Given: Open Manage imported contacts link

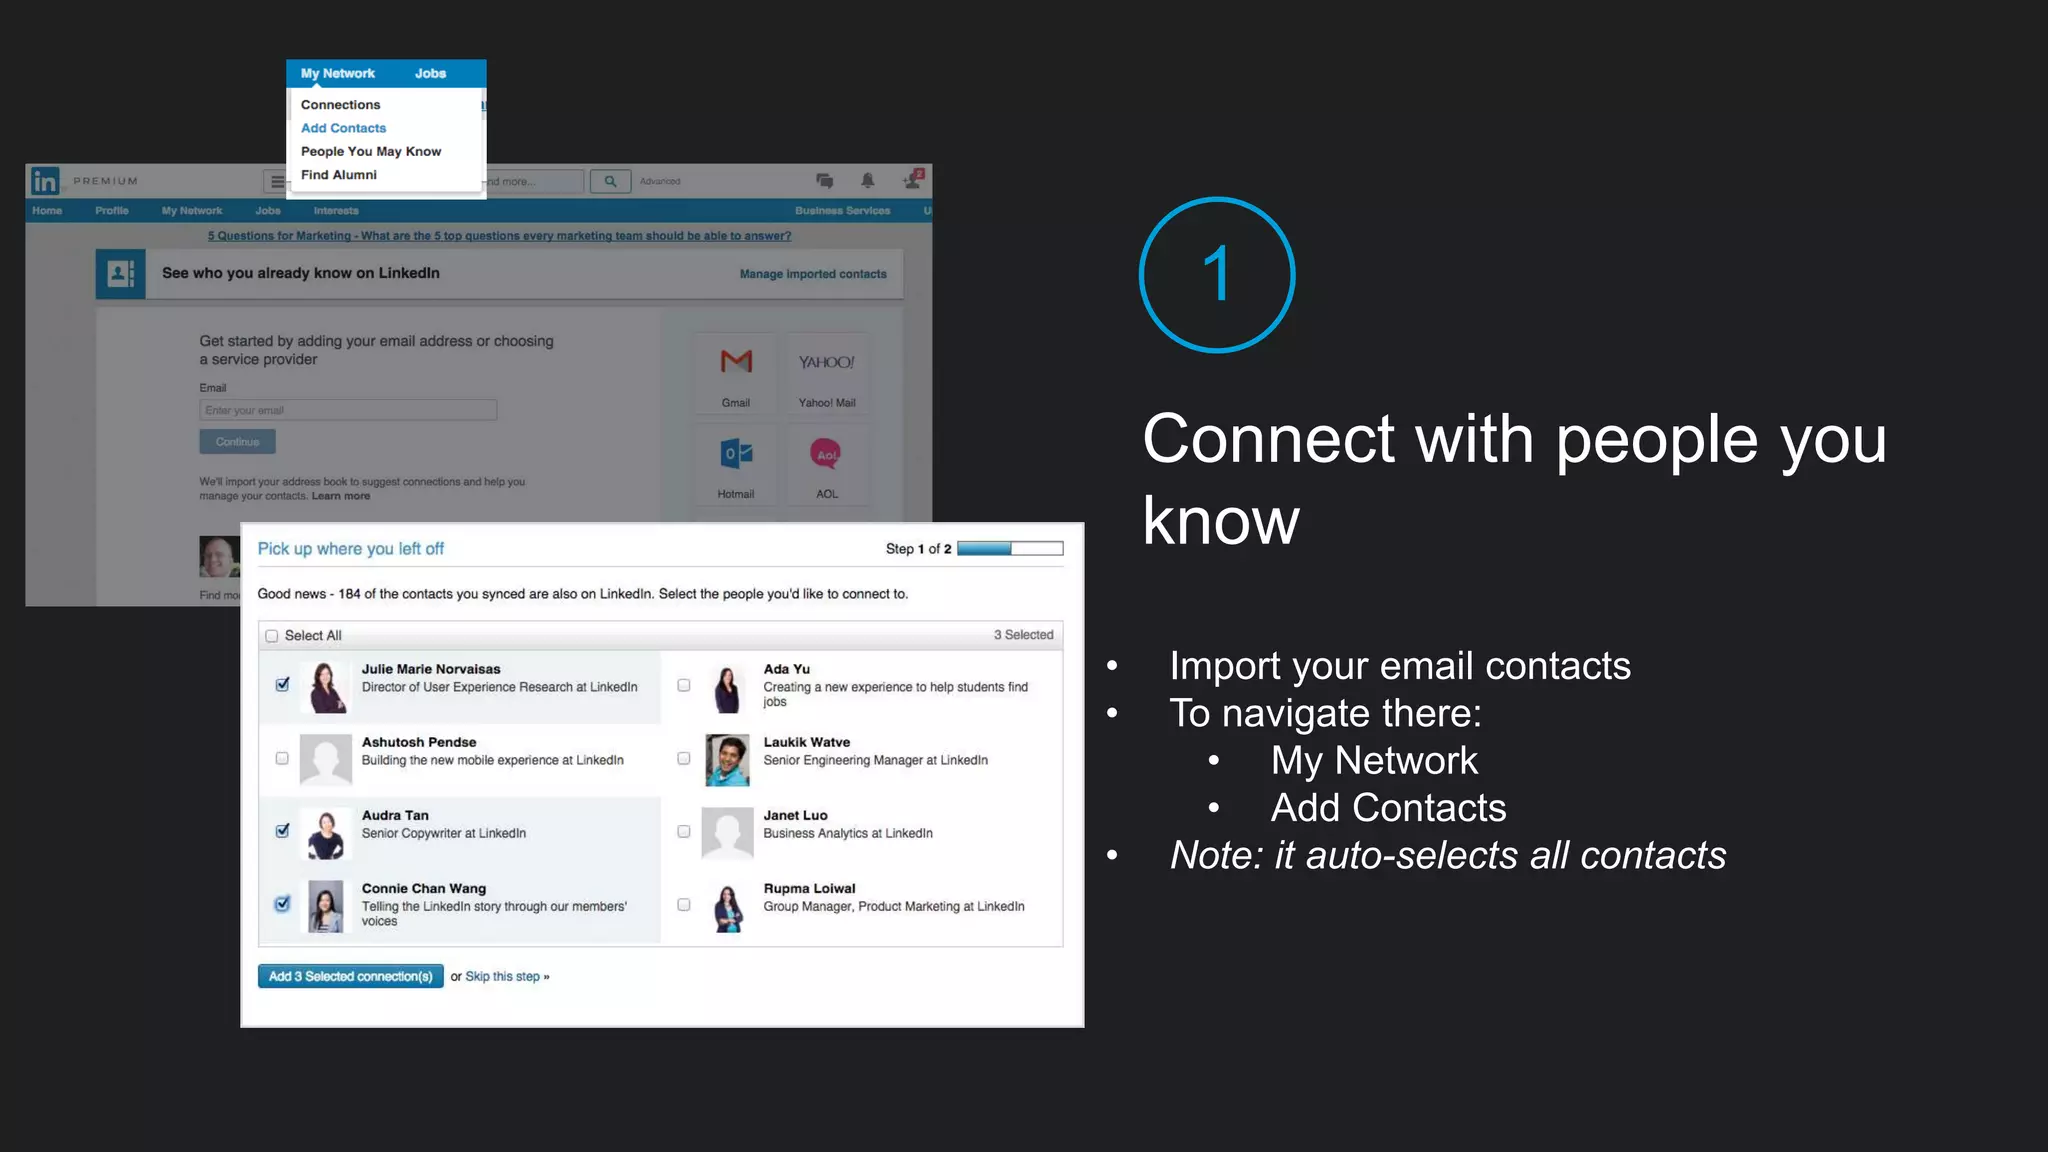Looking at the screenshot, I should point(813,274).
